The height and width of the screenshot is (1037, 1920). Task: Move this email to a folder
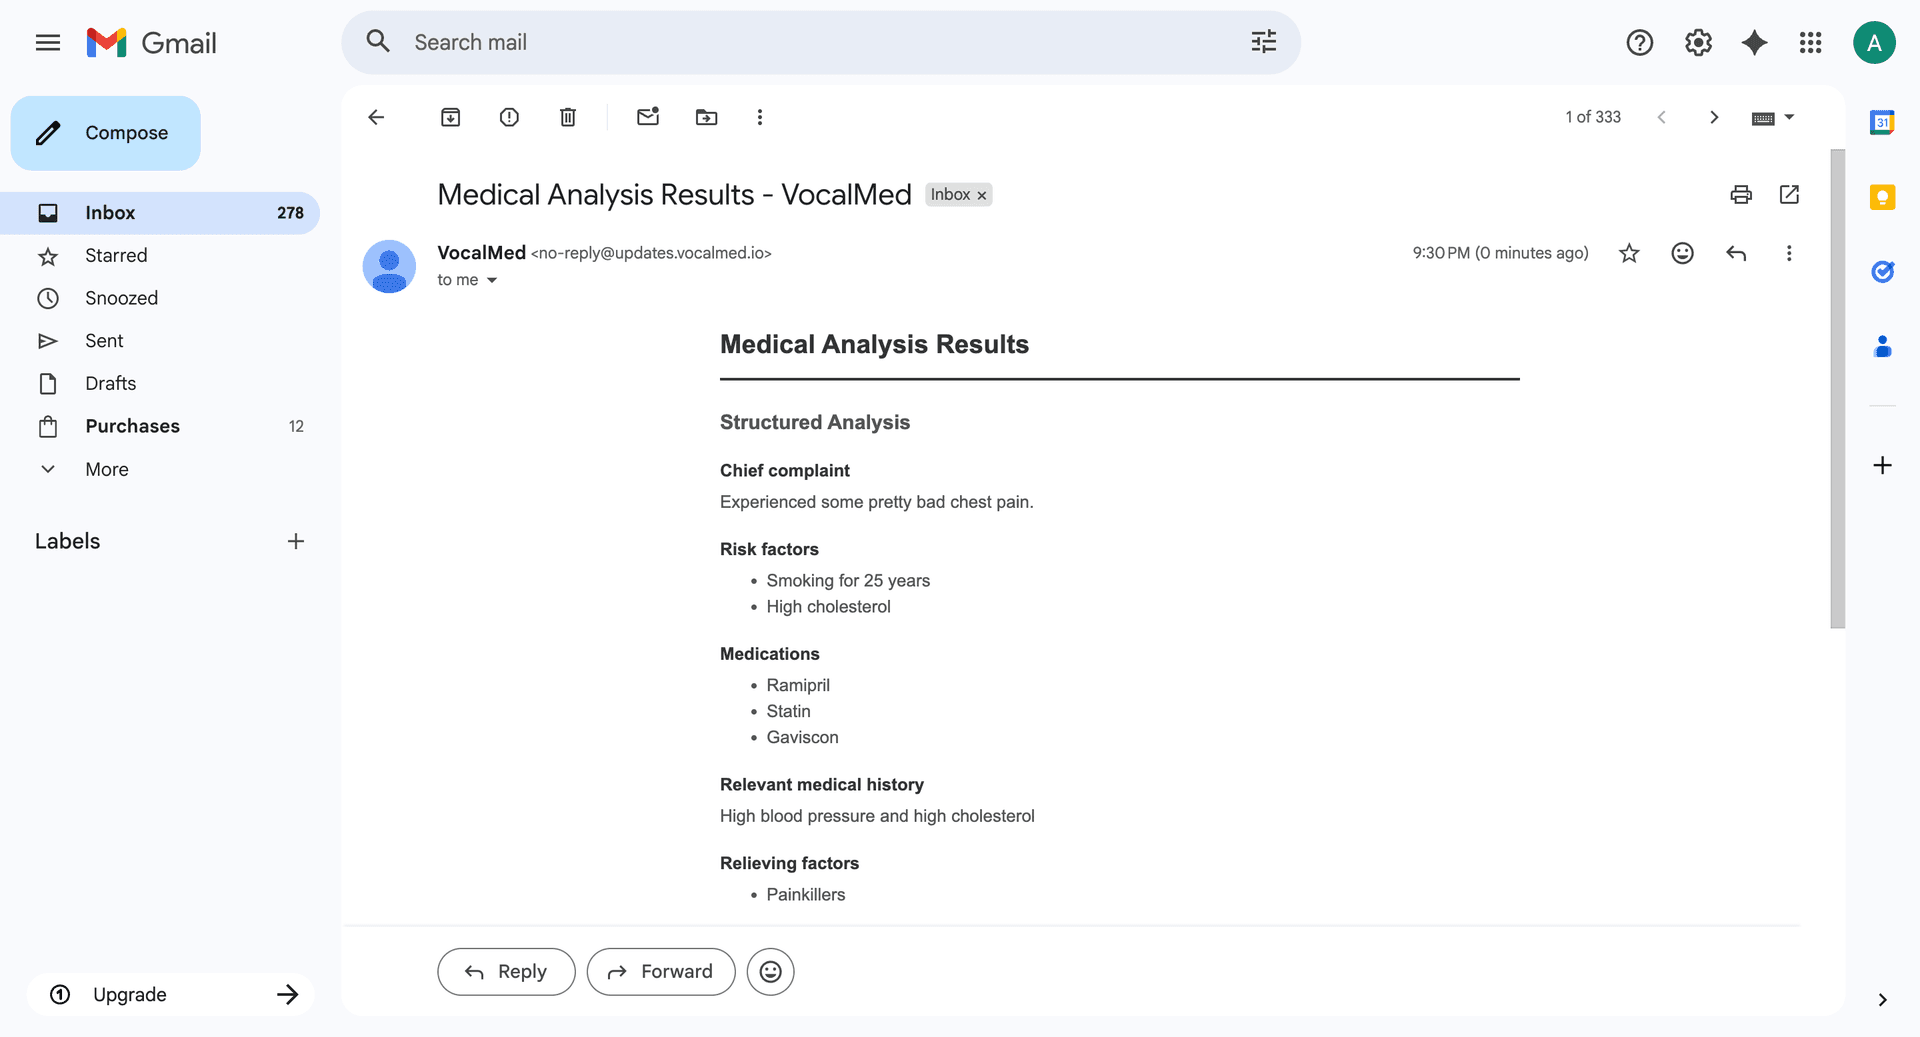706,117
